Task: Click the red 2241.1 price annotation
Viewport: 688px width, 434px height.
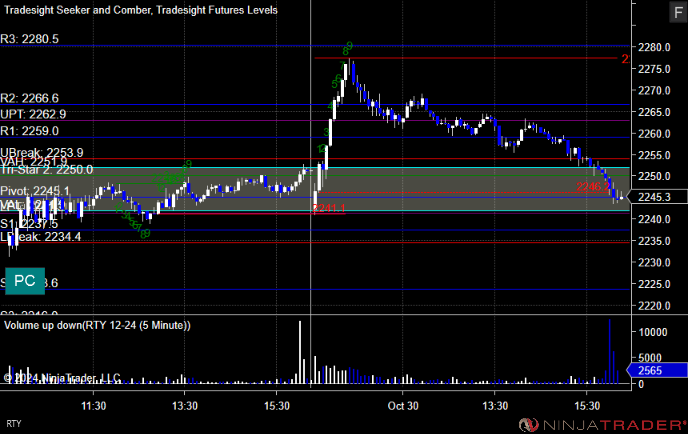Action: [x=329, y=208]
